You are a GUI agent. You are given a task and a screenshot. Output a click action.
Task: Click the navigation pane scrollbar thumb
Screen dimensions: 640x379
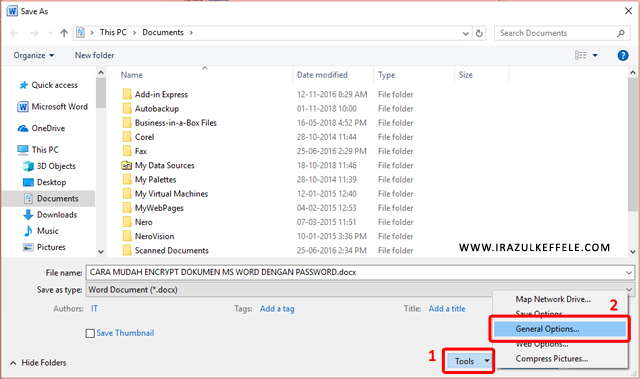(101, 93)
